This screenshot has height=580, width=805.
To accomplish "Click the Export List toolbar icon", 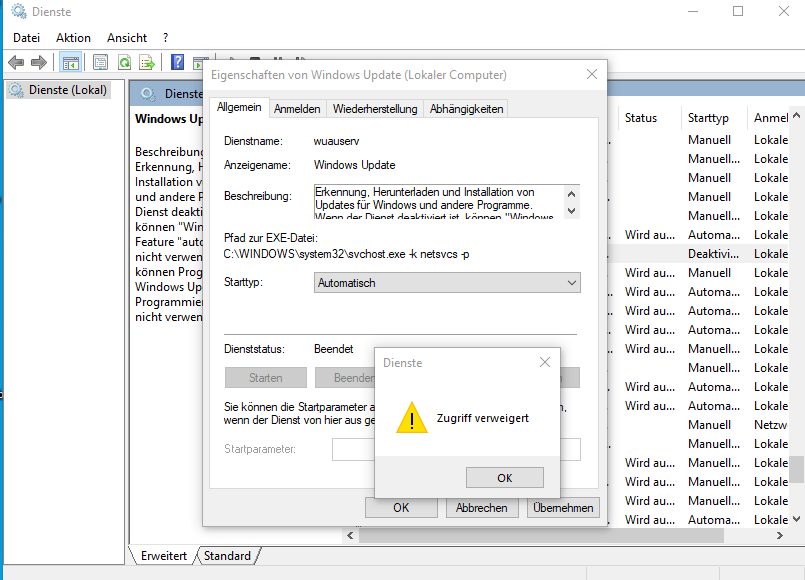I will pyautogui.click(x=147, y=63).
